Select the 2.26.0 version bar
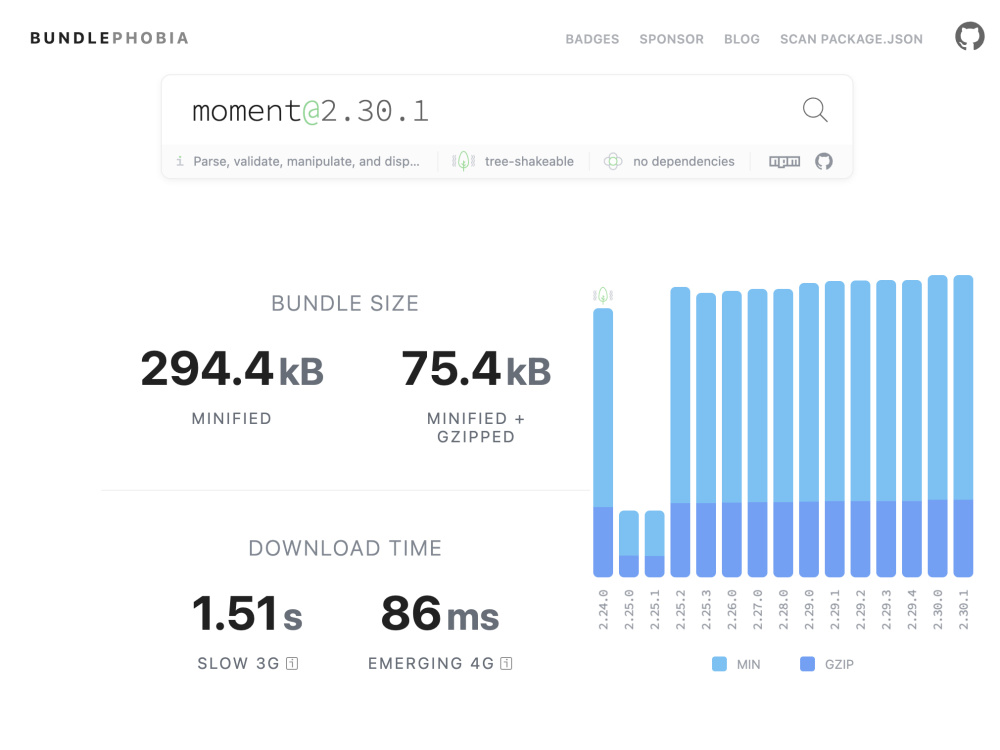Image resolution: width=1000 pixels, height=750 pixels. pyautogui.click(x=732, y=434)
